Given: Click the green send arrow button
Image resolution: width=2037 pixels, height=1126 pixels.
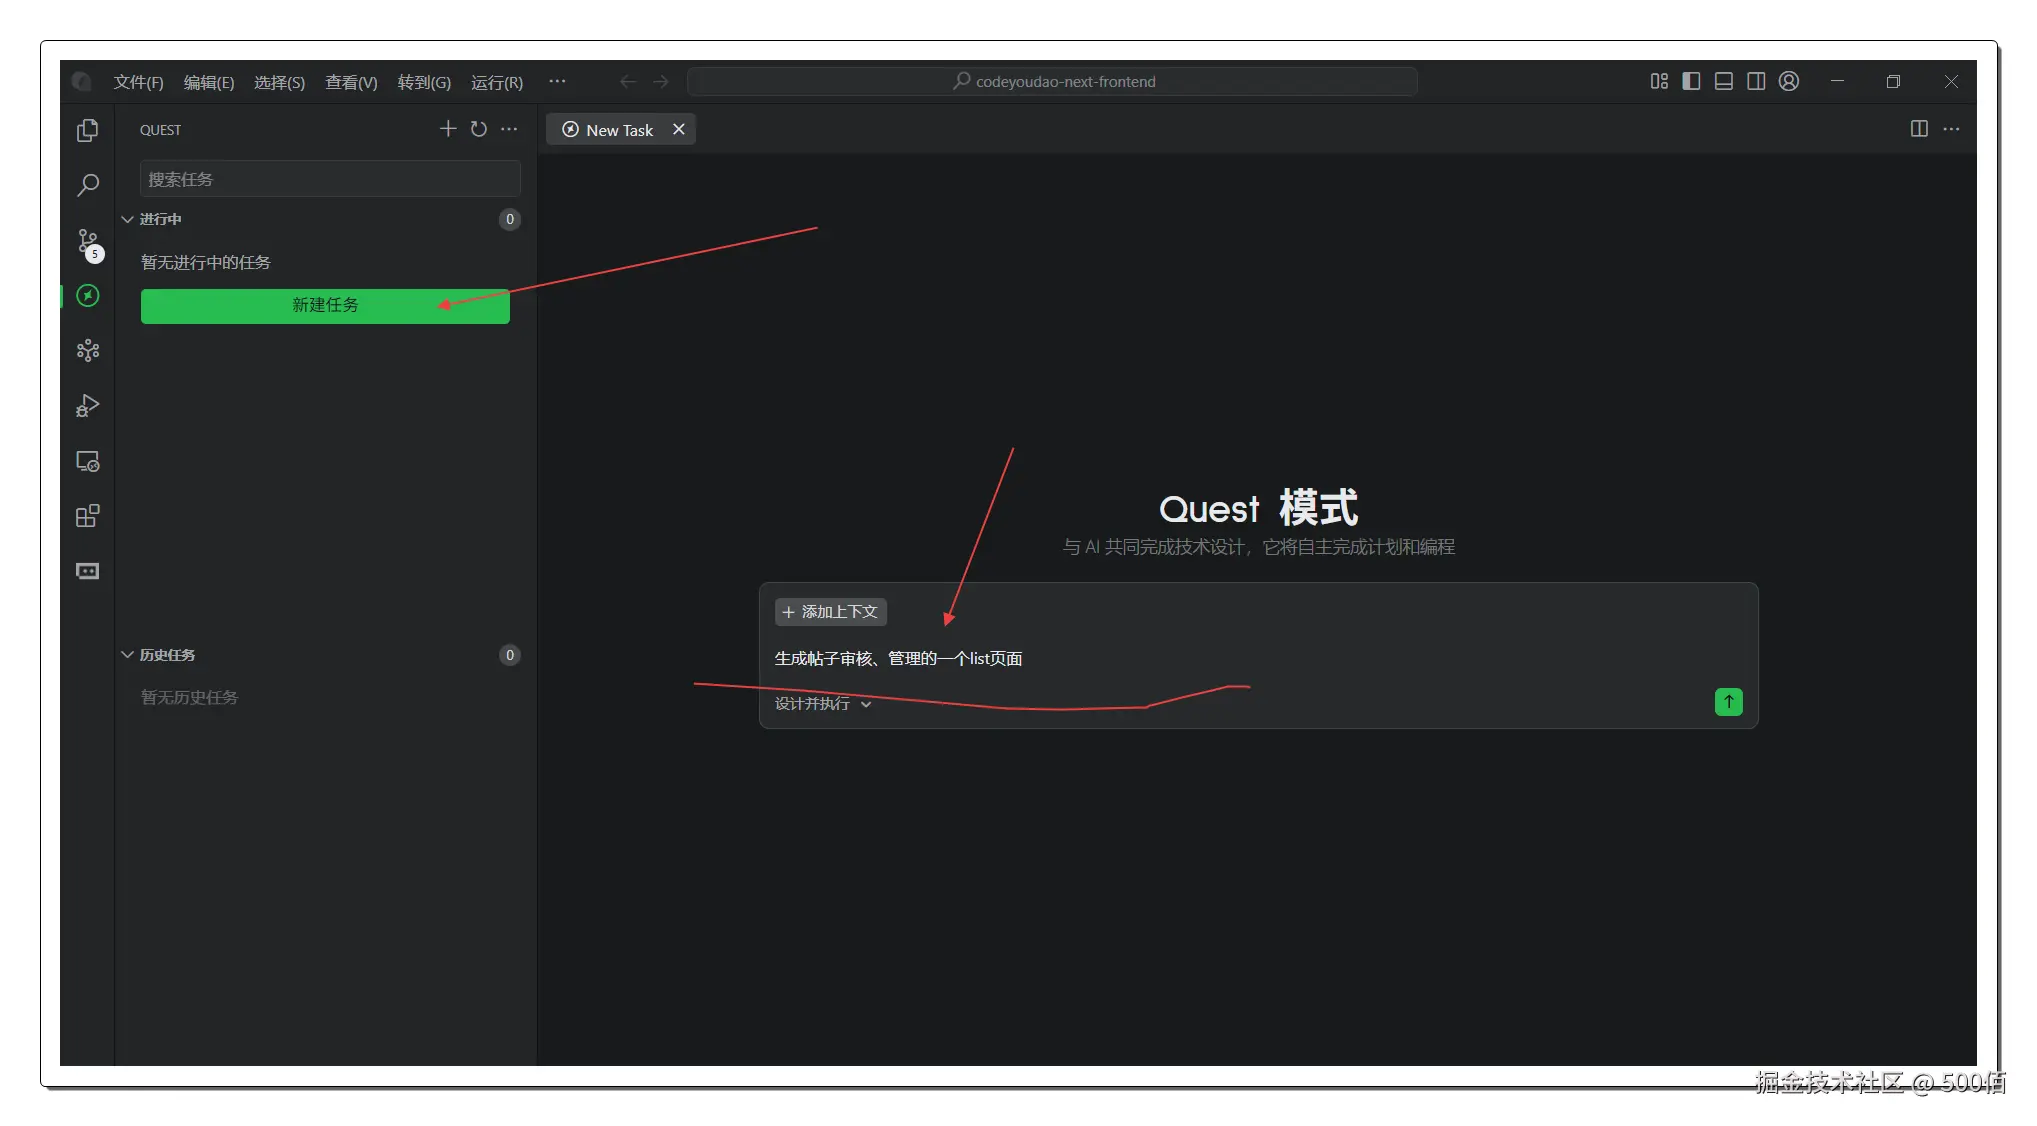Looking at the screenshot, I should coord(1728,702).
